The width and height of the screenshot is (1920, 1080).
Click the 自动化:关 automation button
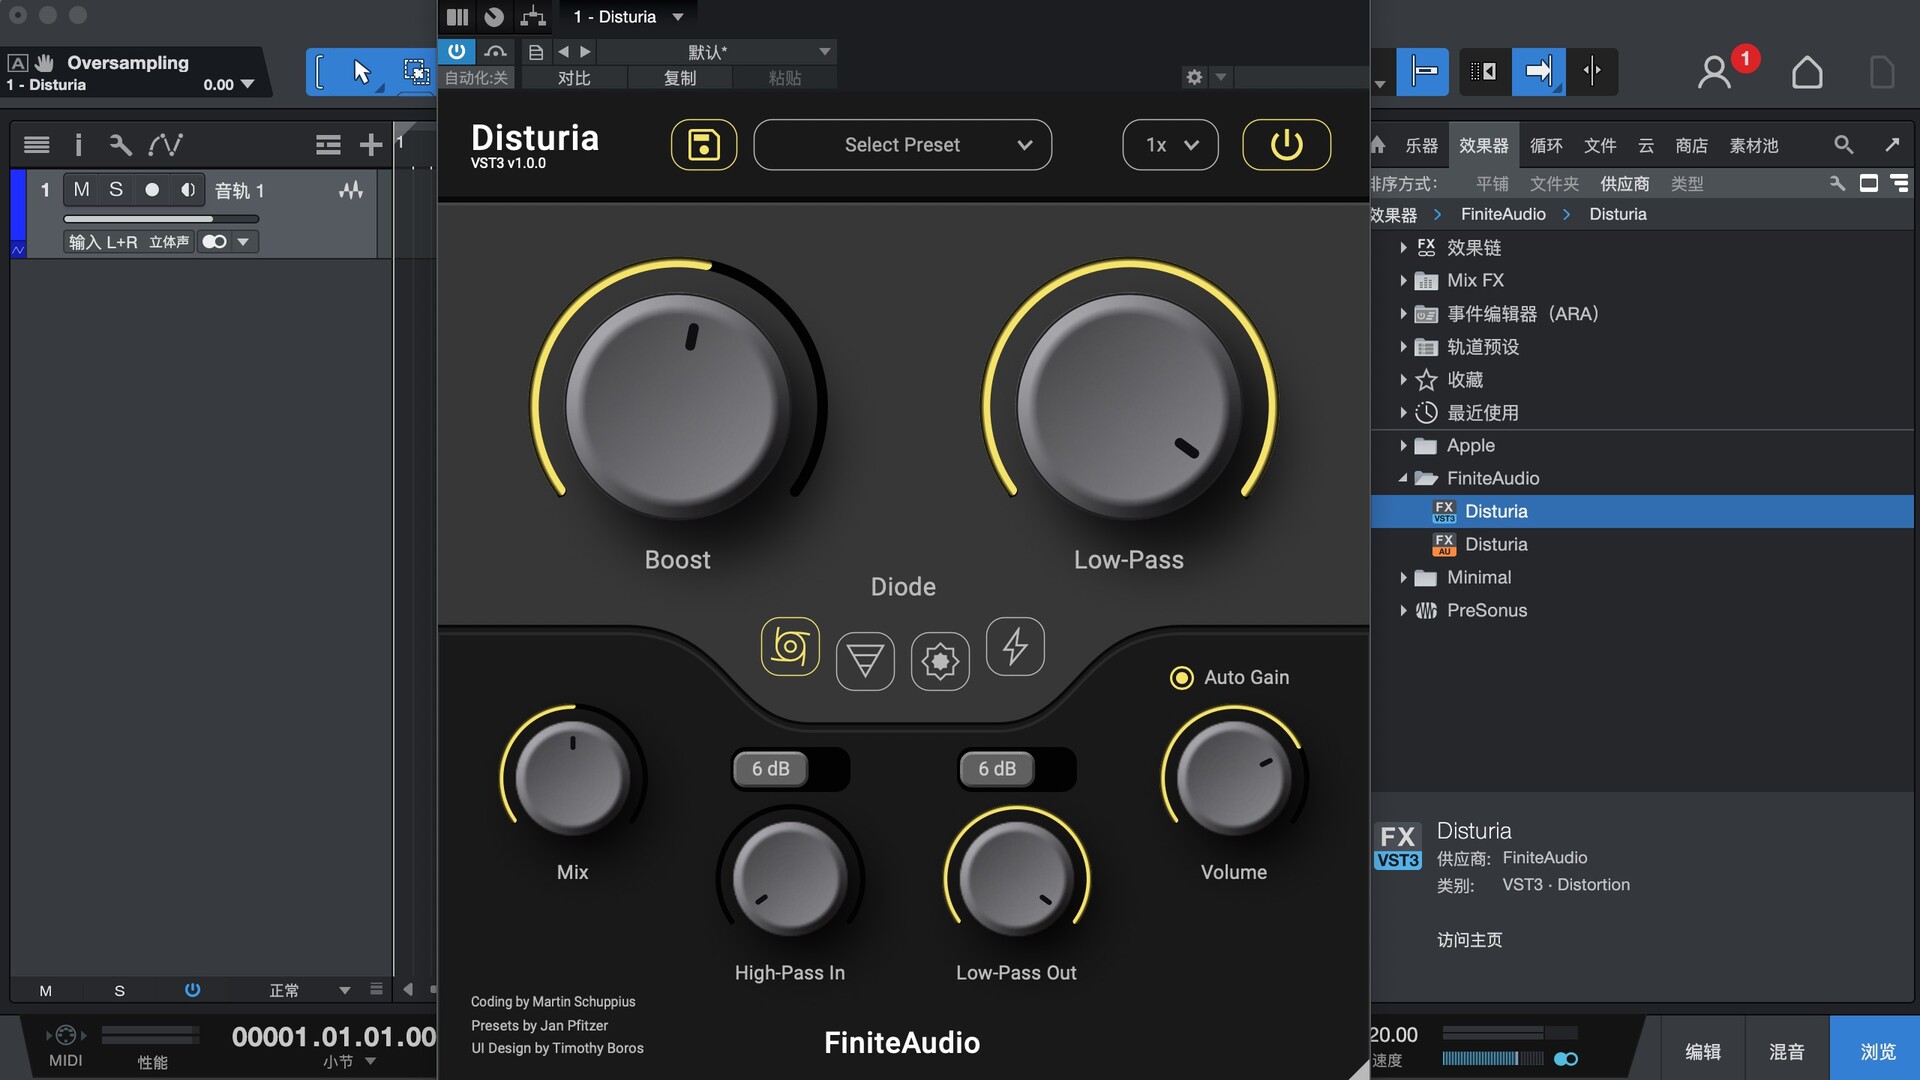[476, 78]
